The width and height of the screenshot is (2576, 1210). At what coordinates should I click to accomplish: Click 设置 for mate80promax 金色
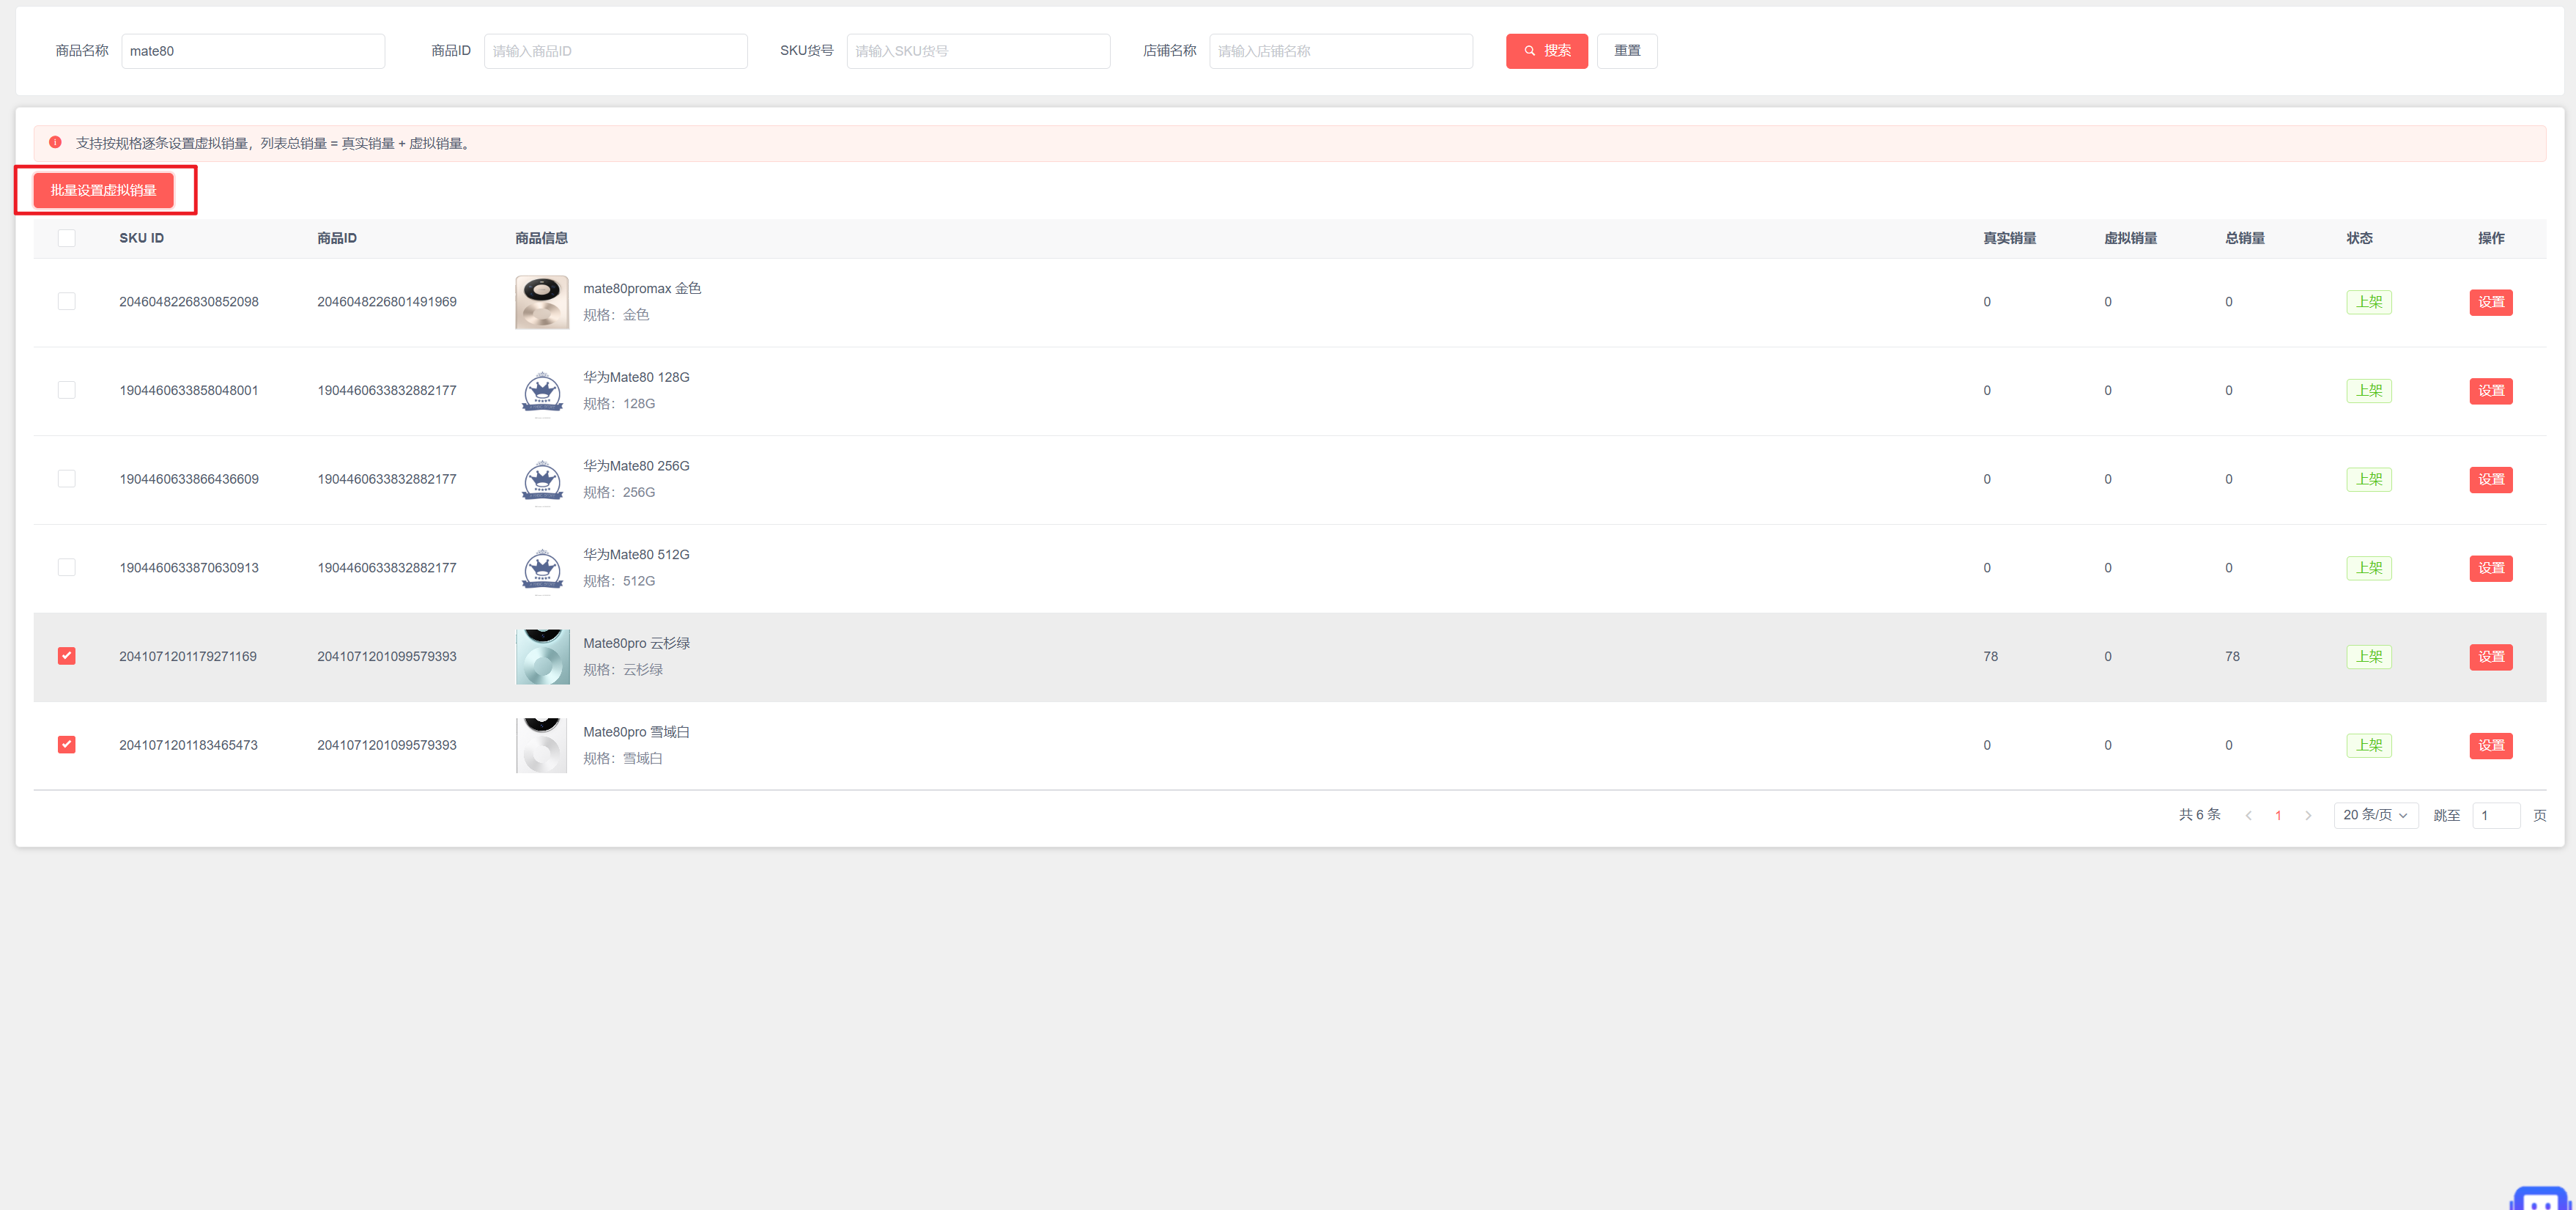(2491, 302)
